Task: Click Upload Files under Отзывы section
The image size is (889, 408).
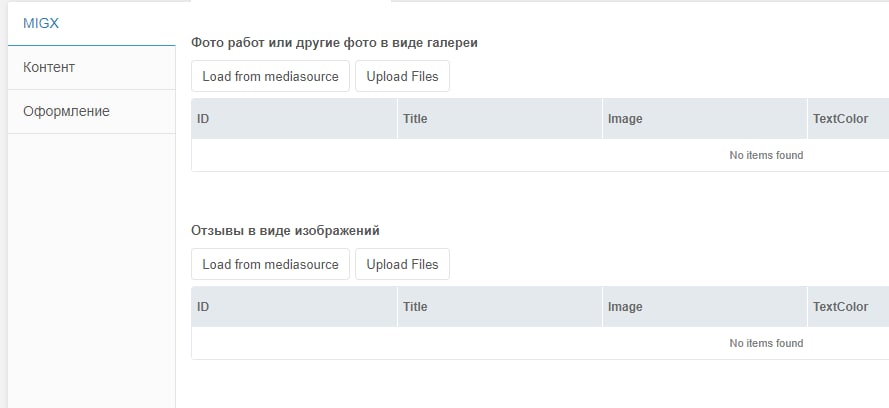Action: tap(403, 264)
